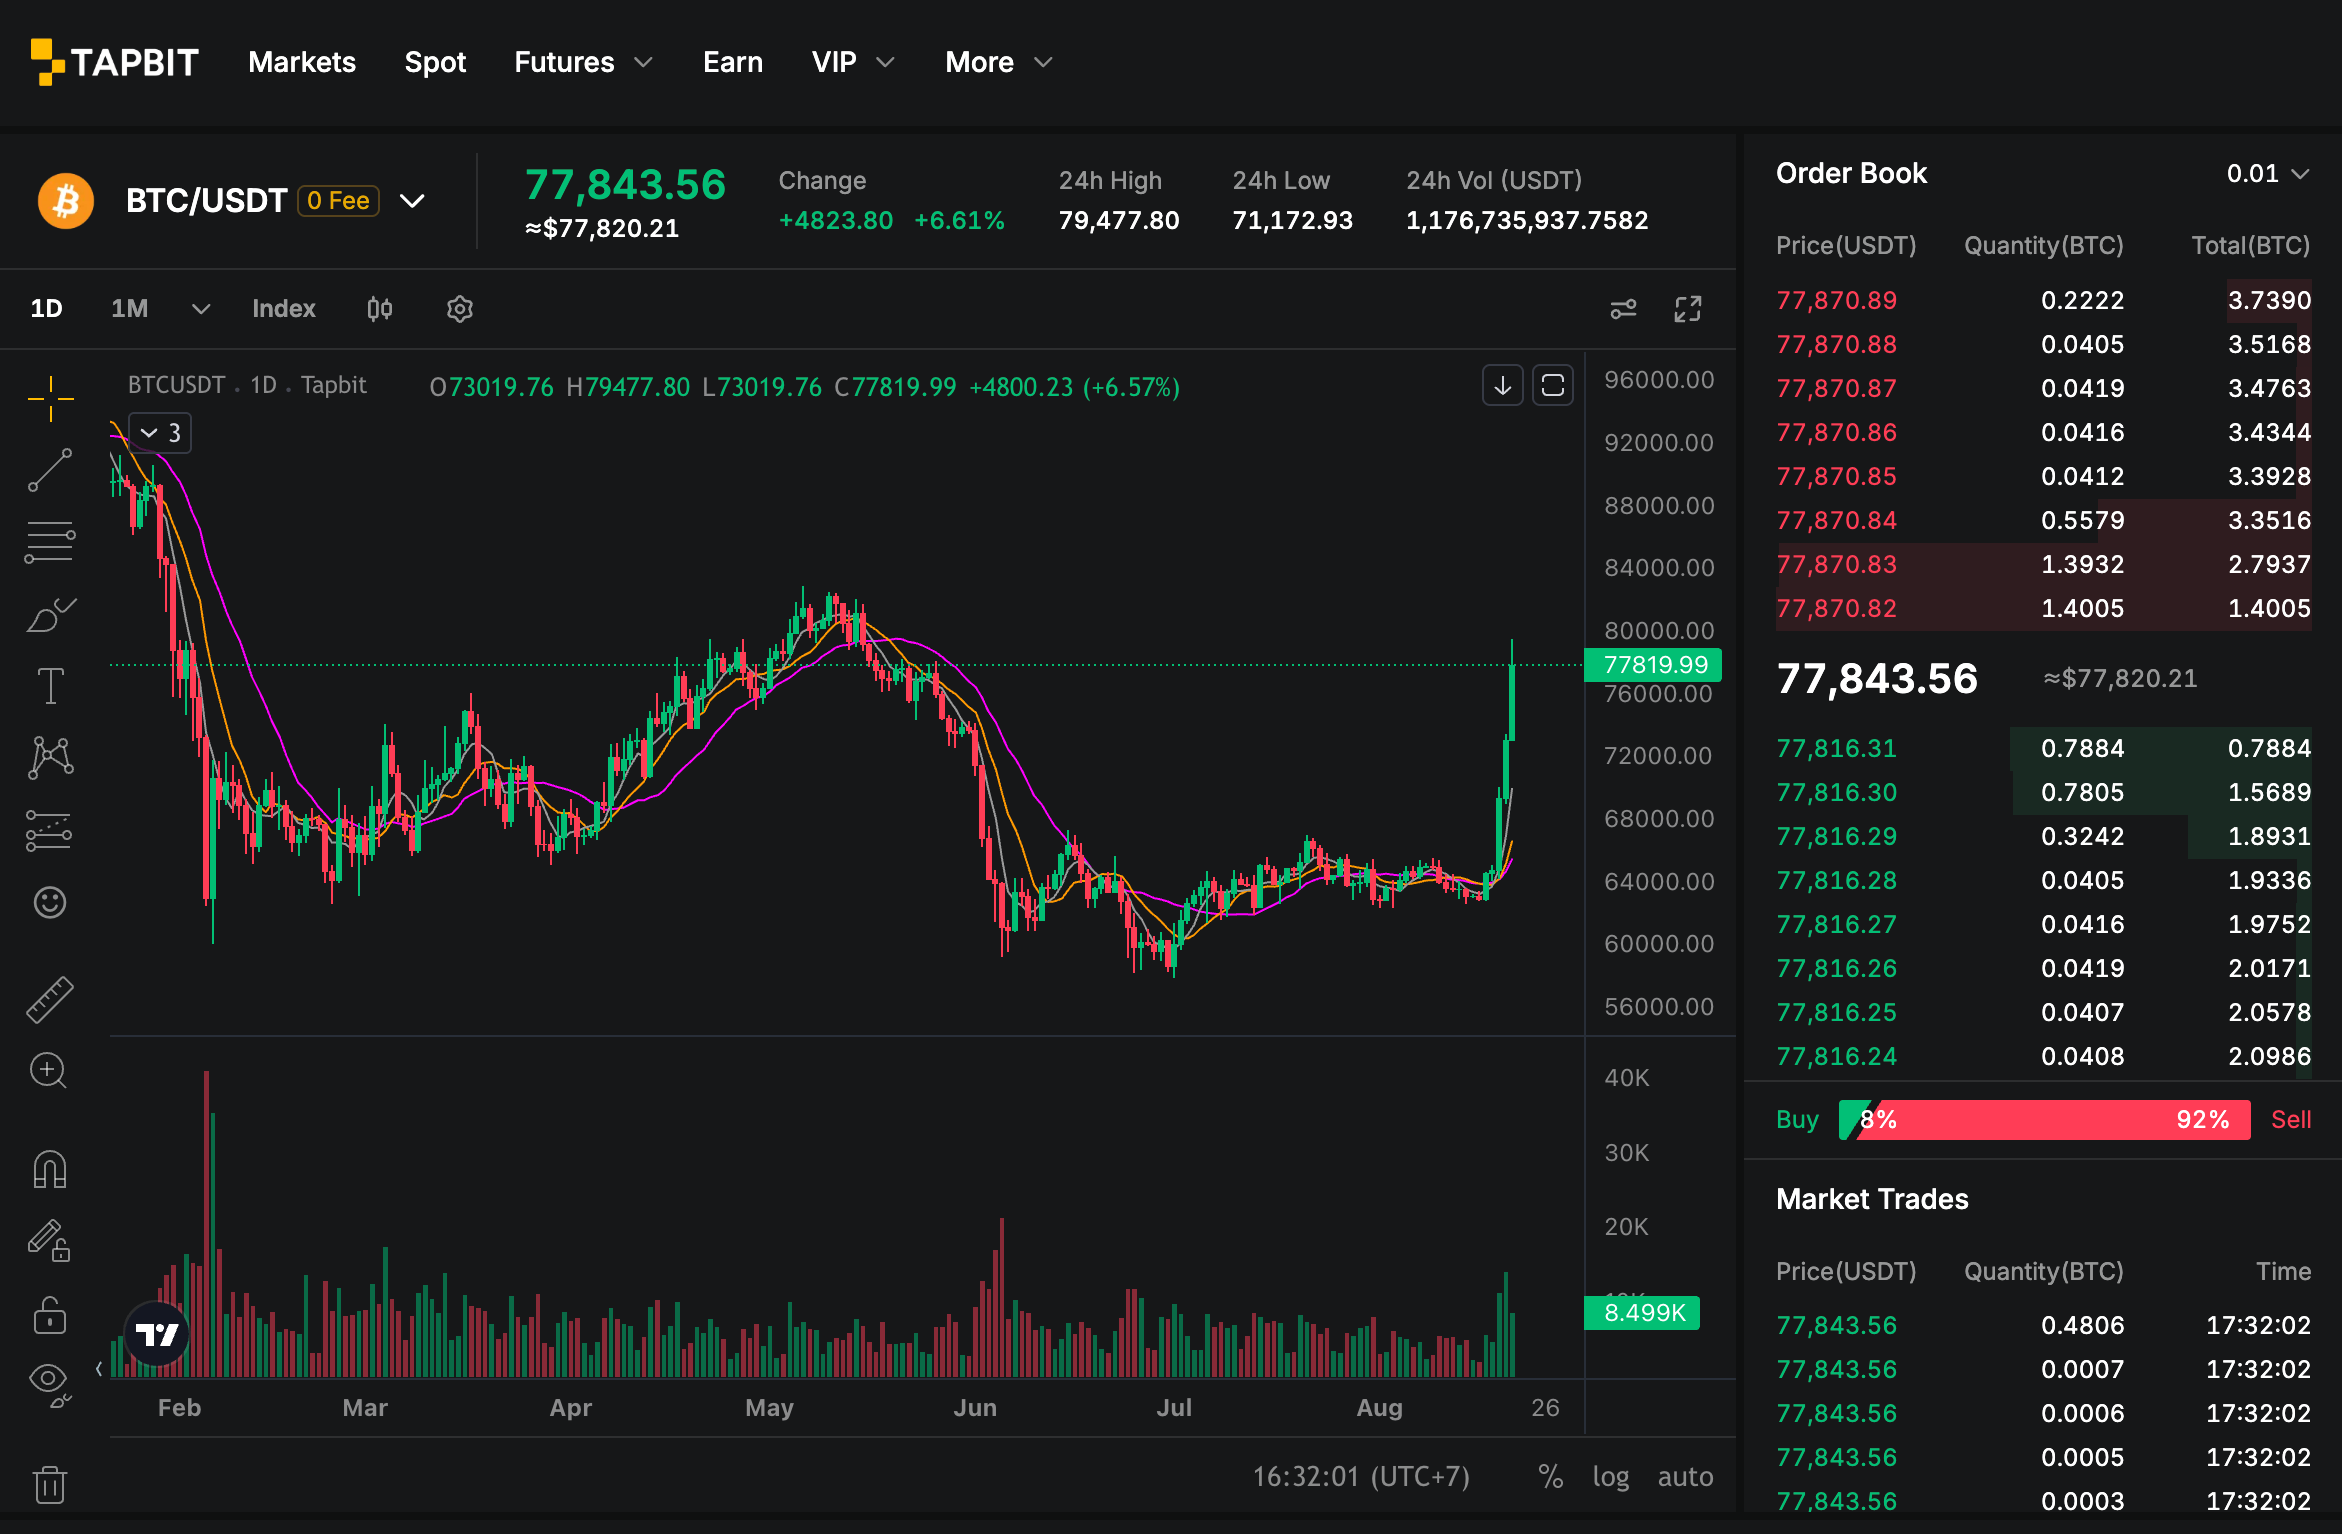Select the 1M timeframe

pos(130,309)
